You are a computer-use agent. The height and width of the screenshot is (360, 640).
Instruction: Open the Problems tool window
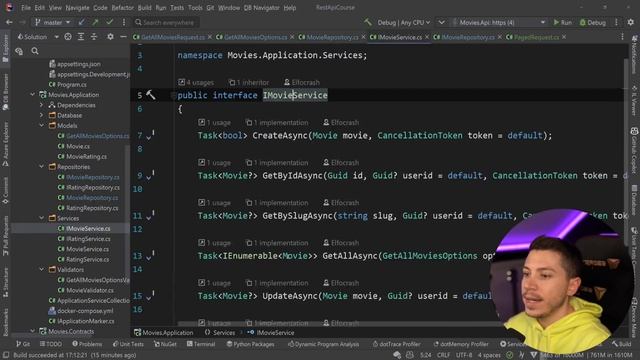point(87,344)
